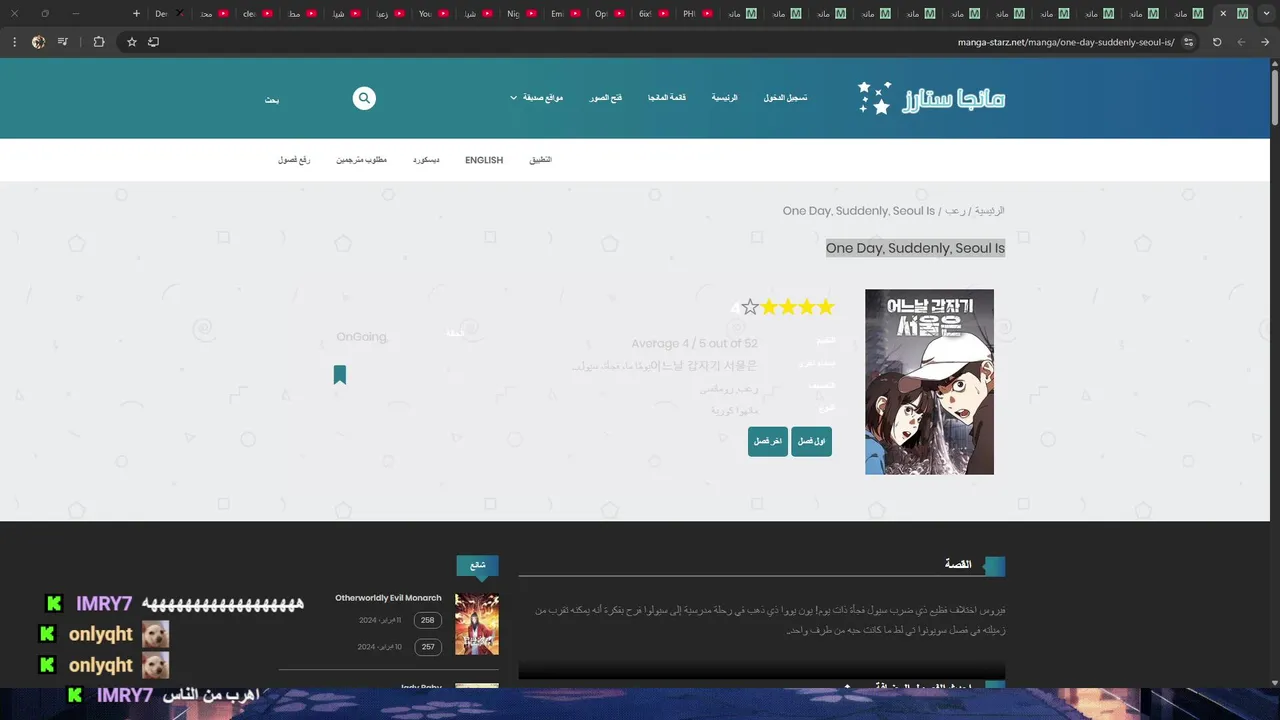Click الرئيسية in the breadcrumb

[x=988, y=211]
